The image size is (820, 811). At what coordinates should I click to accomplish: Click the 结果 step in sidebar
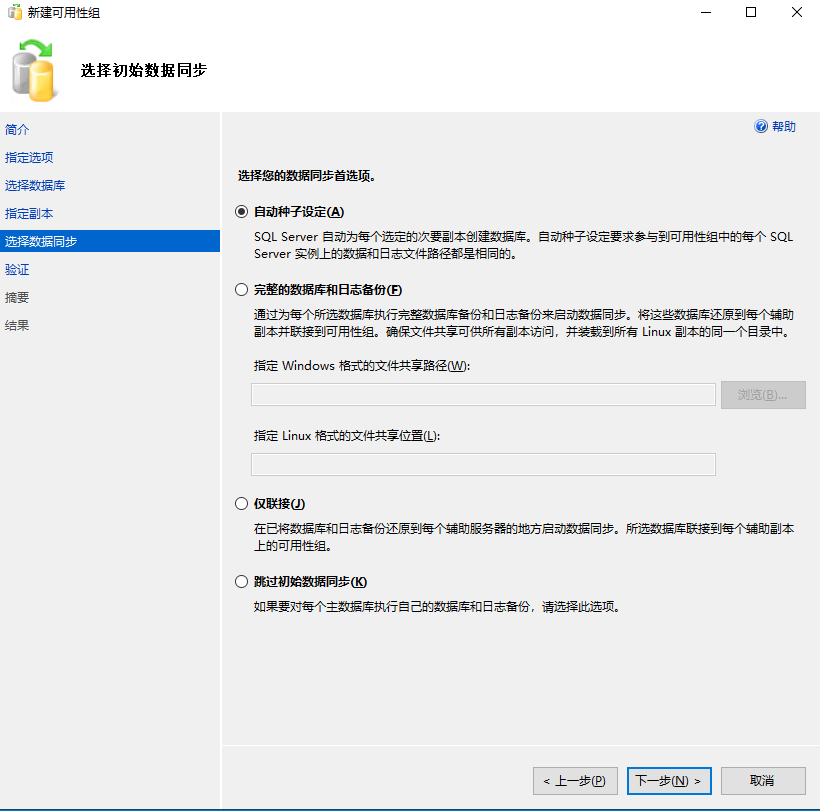(x=17, y=325)
